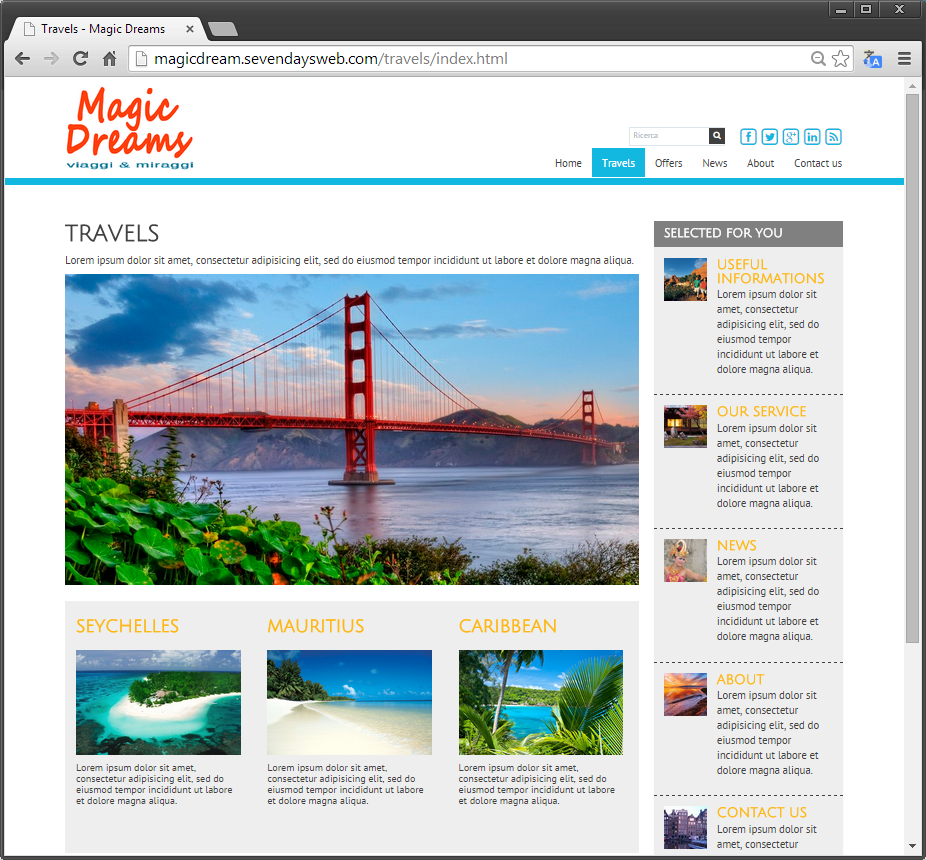Click the dancer thumbnail beside News
The image size is (926, 860).
pos(685,561)
